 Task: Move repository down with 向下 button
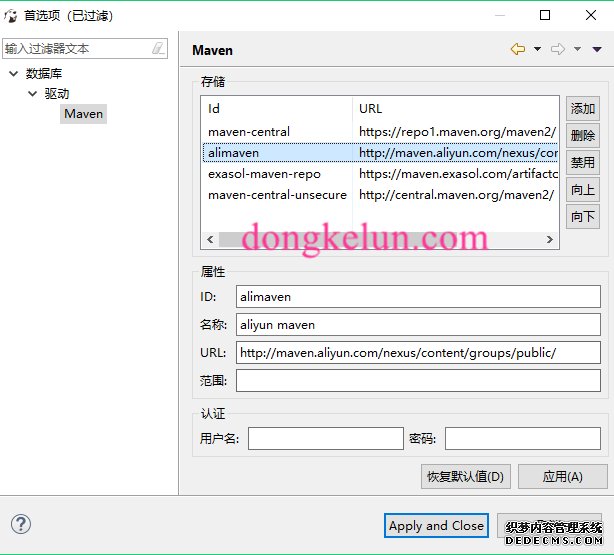tap(582, 216)
